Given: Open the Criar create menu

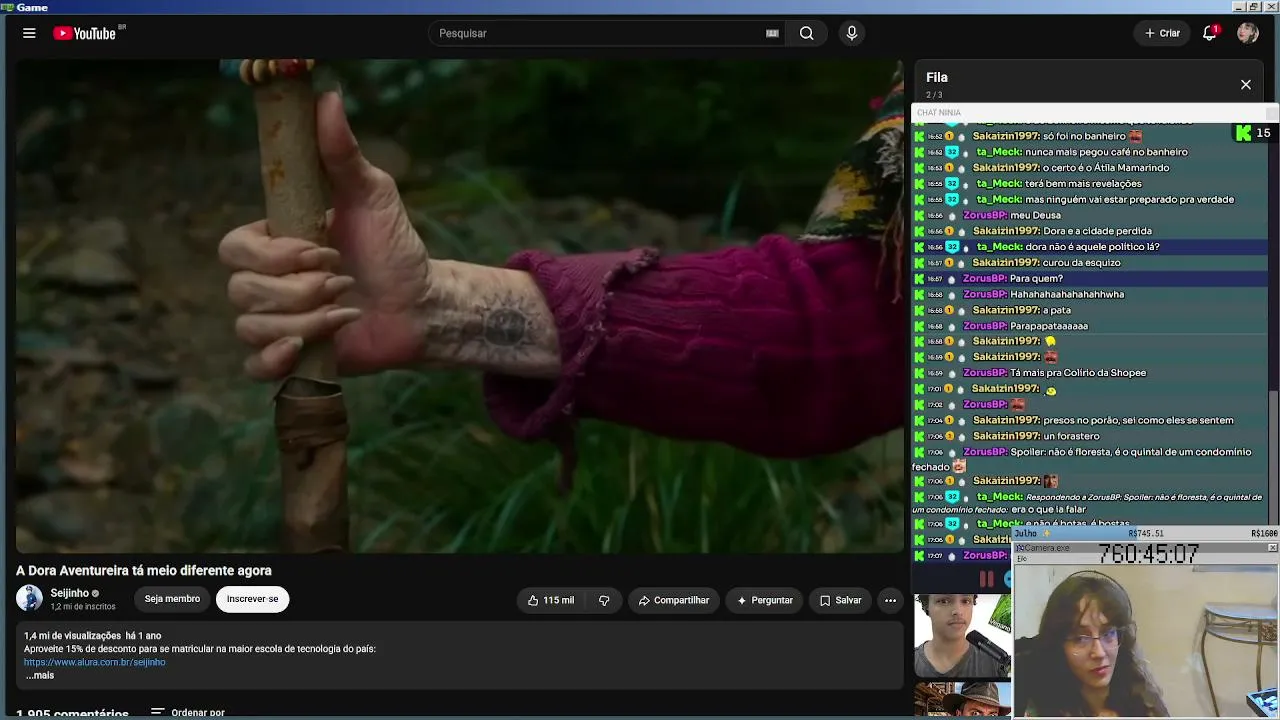Looking at the screenshot, I should [1162, 33].
